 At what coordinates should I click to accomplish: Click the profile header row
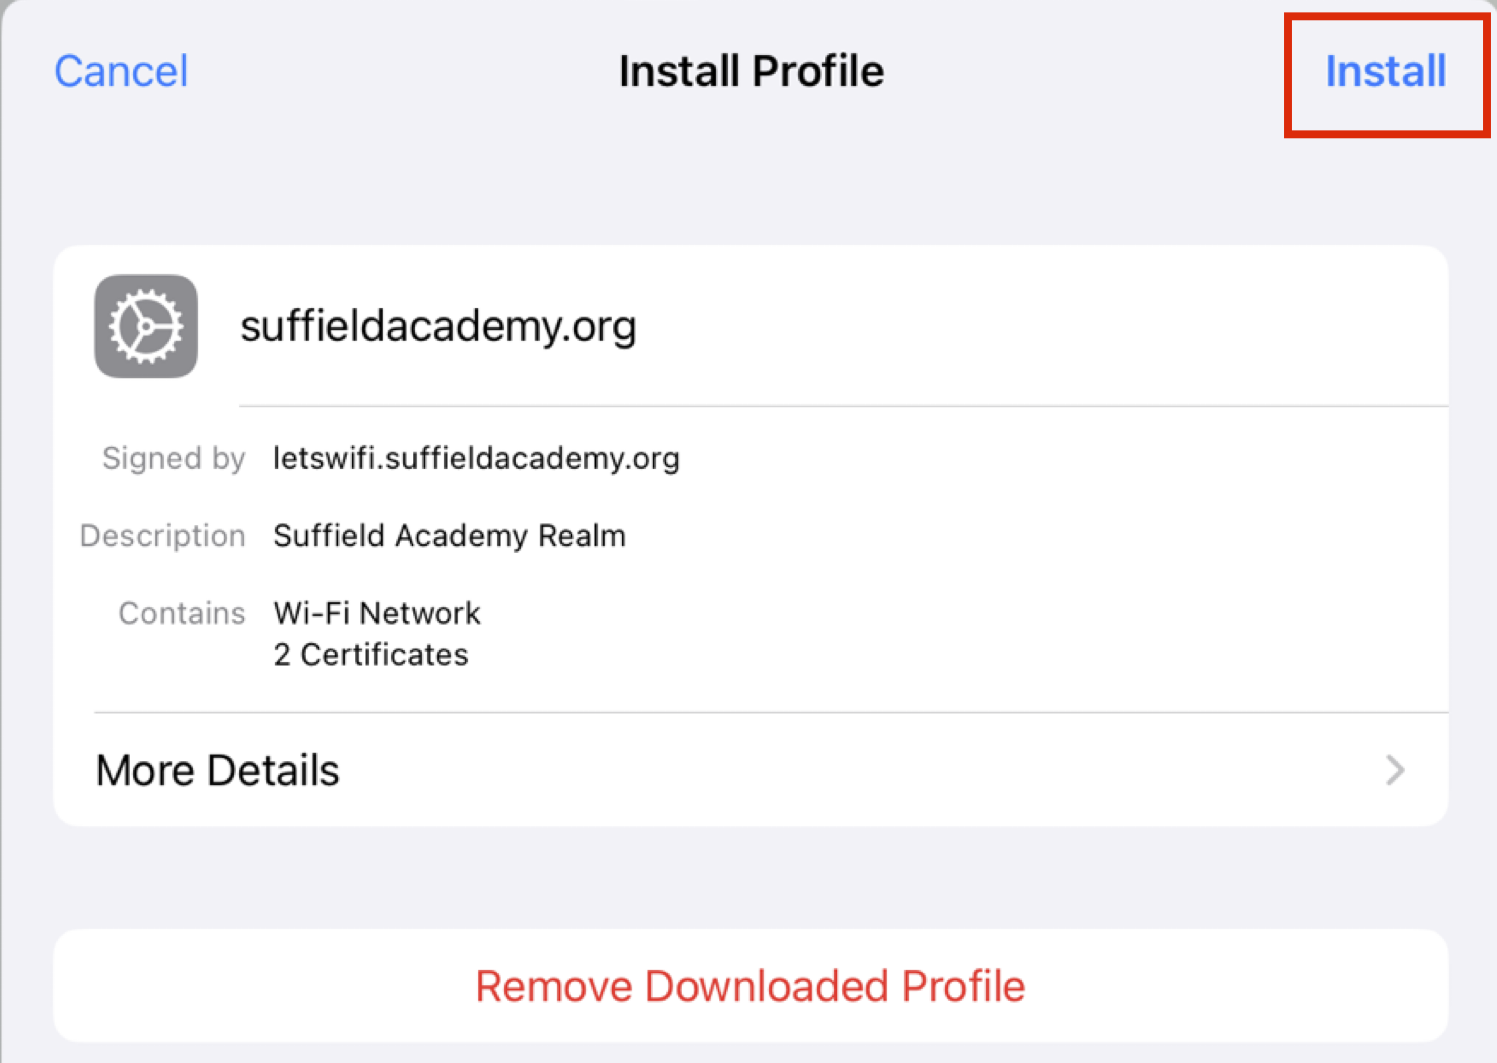750,326
